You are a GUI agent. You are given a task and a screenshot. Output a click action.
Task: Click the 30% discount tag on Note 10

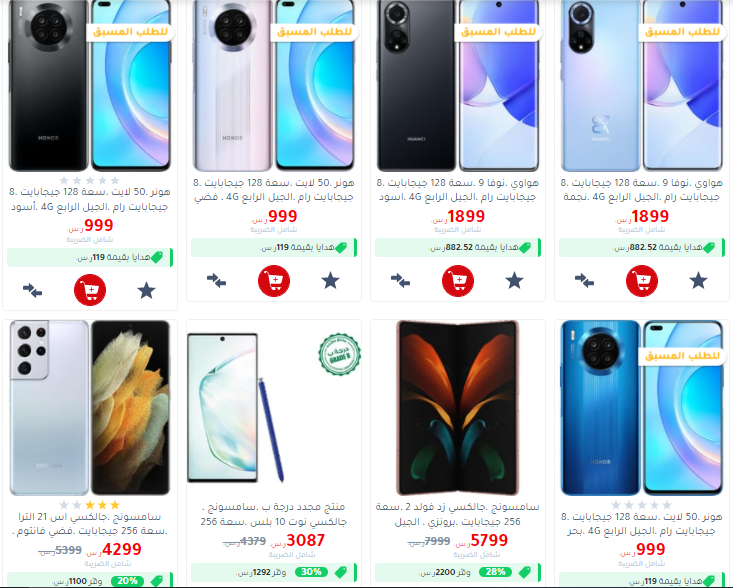tap(311, 572)
